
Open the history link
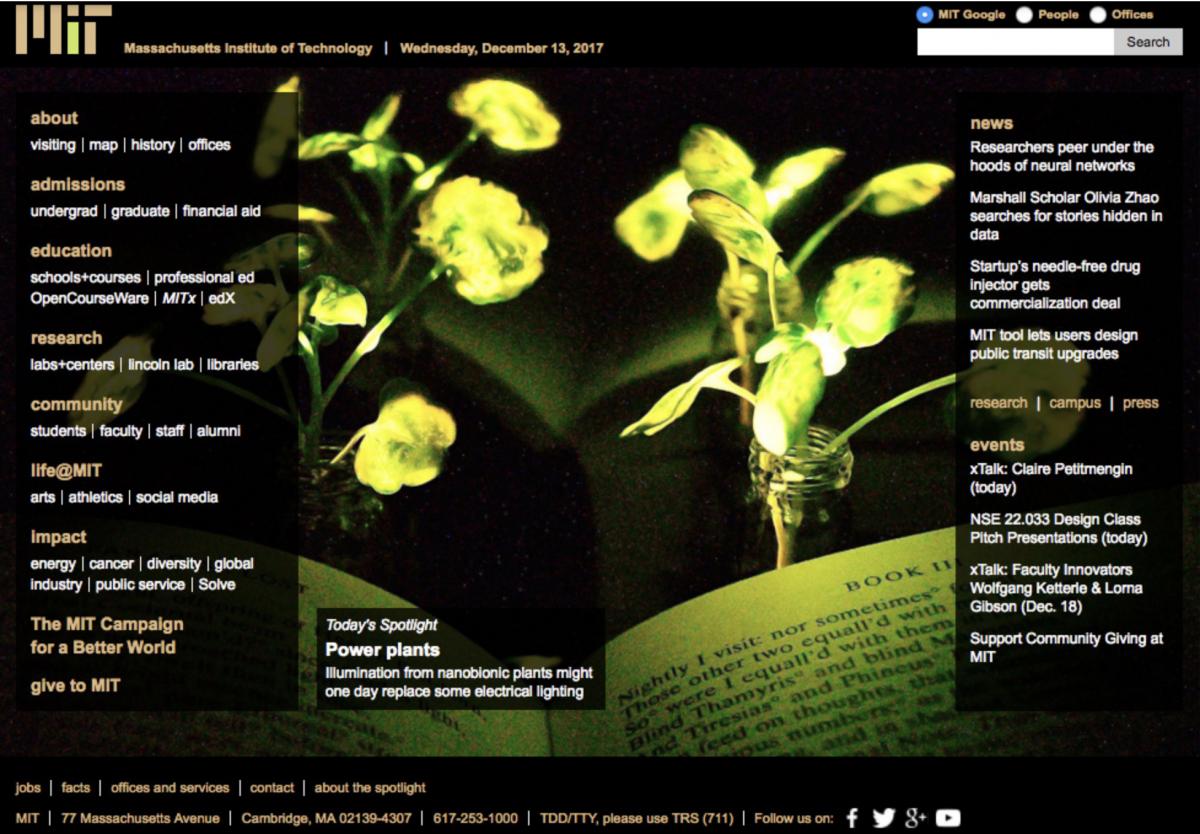(153, 145)
